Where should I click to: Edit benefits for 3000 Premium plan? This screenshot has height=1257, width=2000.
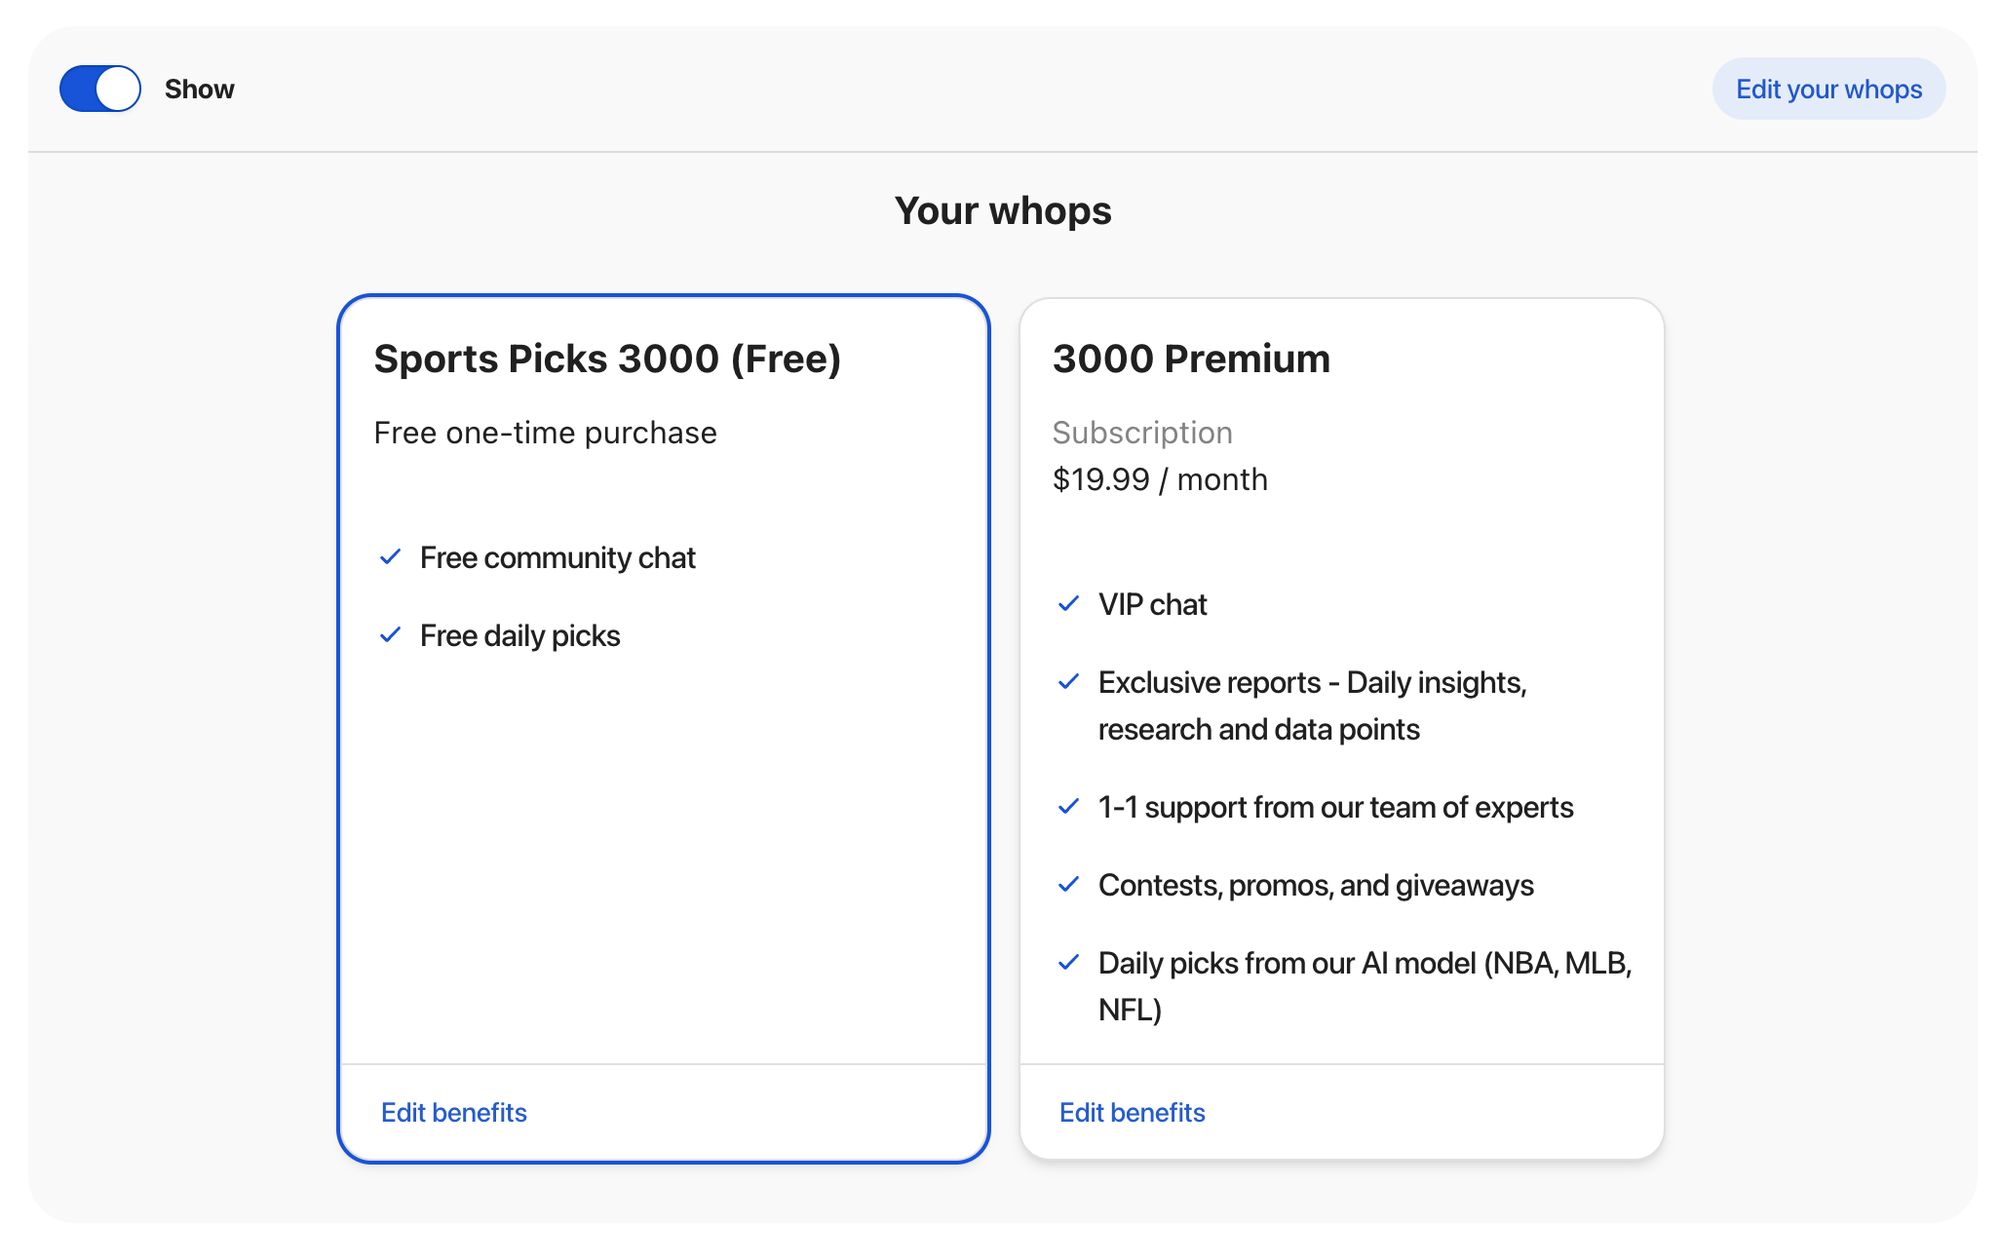tap(1131, 1112)
